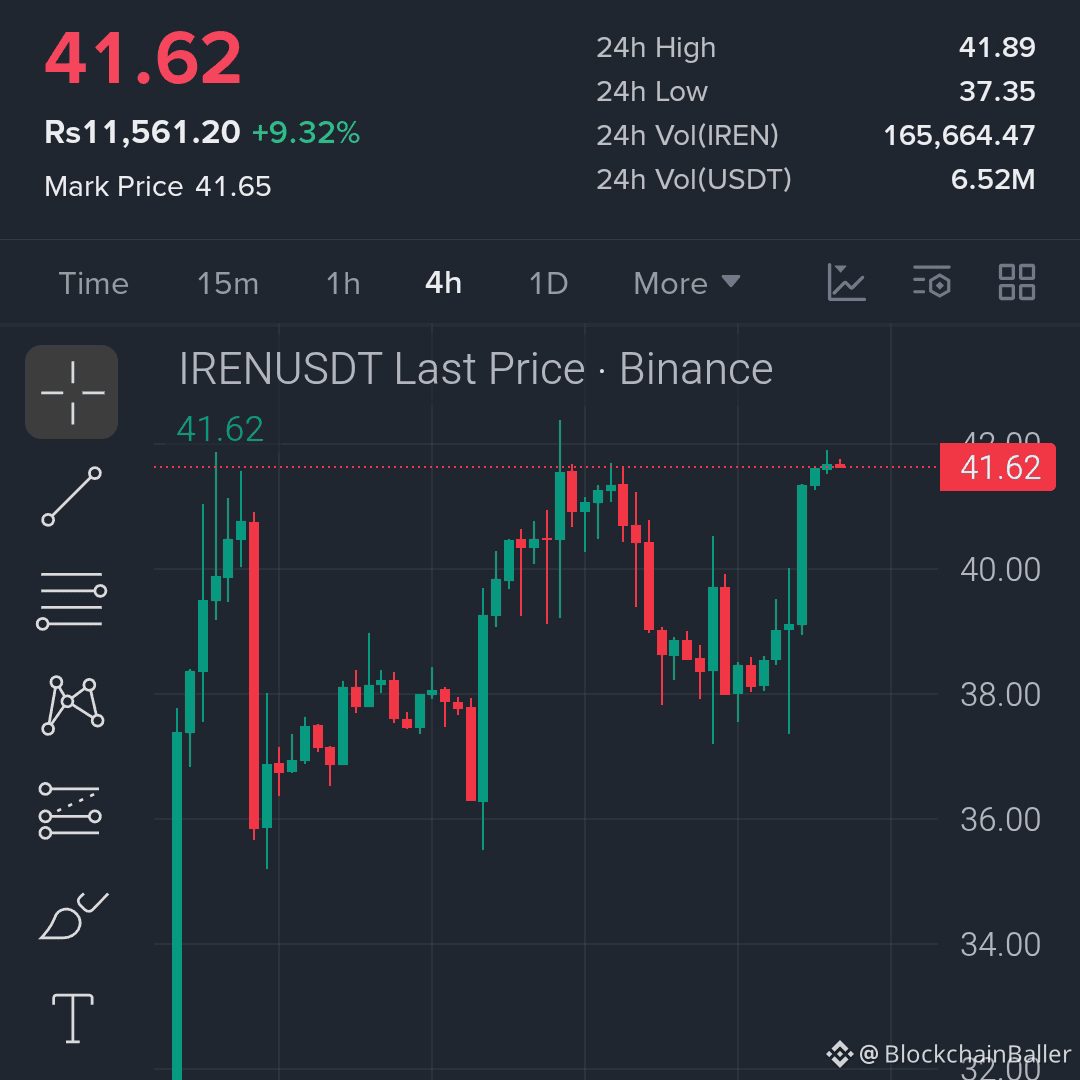Click the 24h Vol(USDT) value 6.52M

coord(993,180)
